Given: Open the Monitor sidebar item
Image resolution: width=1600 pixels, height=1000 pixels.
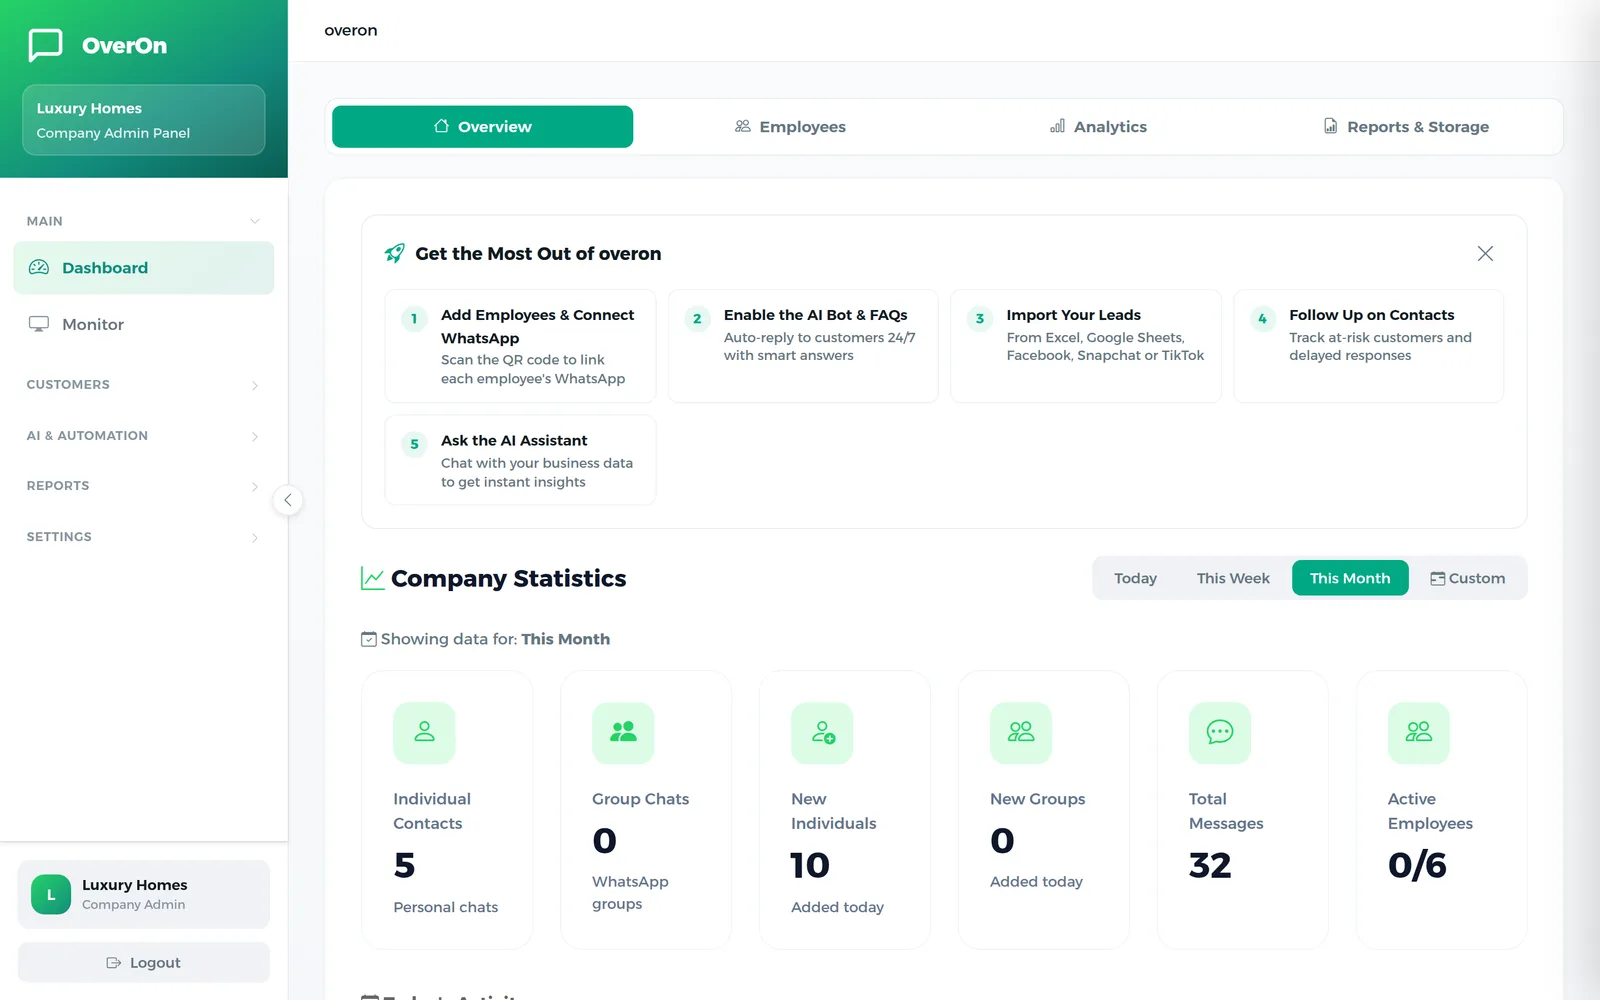Looking at the screenshot, I should click(143, 324).
